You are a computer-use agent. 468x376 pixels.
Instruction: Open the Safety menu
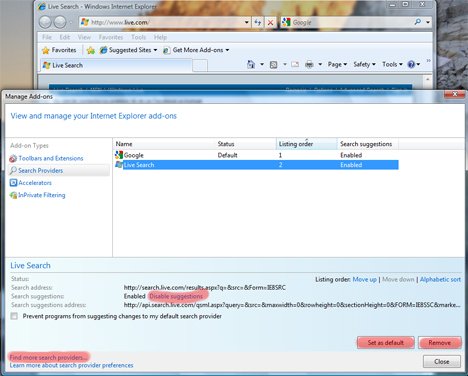pos(364,64)
